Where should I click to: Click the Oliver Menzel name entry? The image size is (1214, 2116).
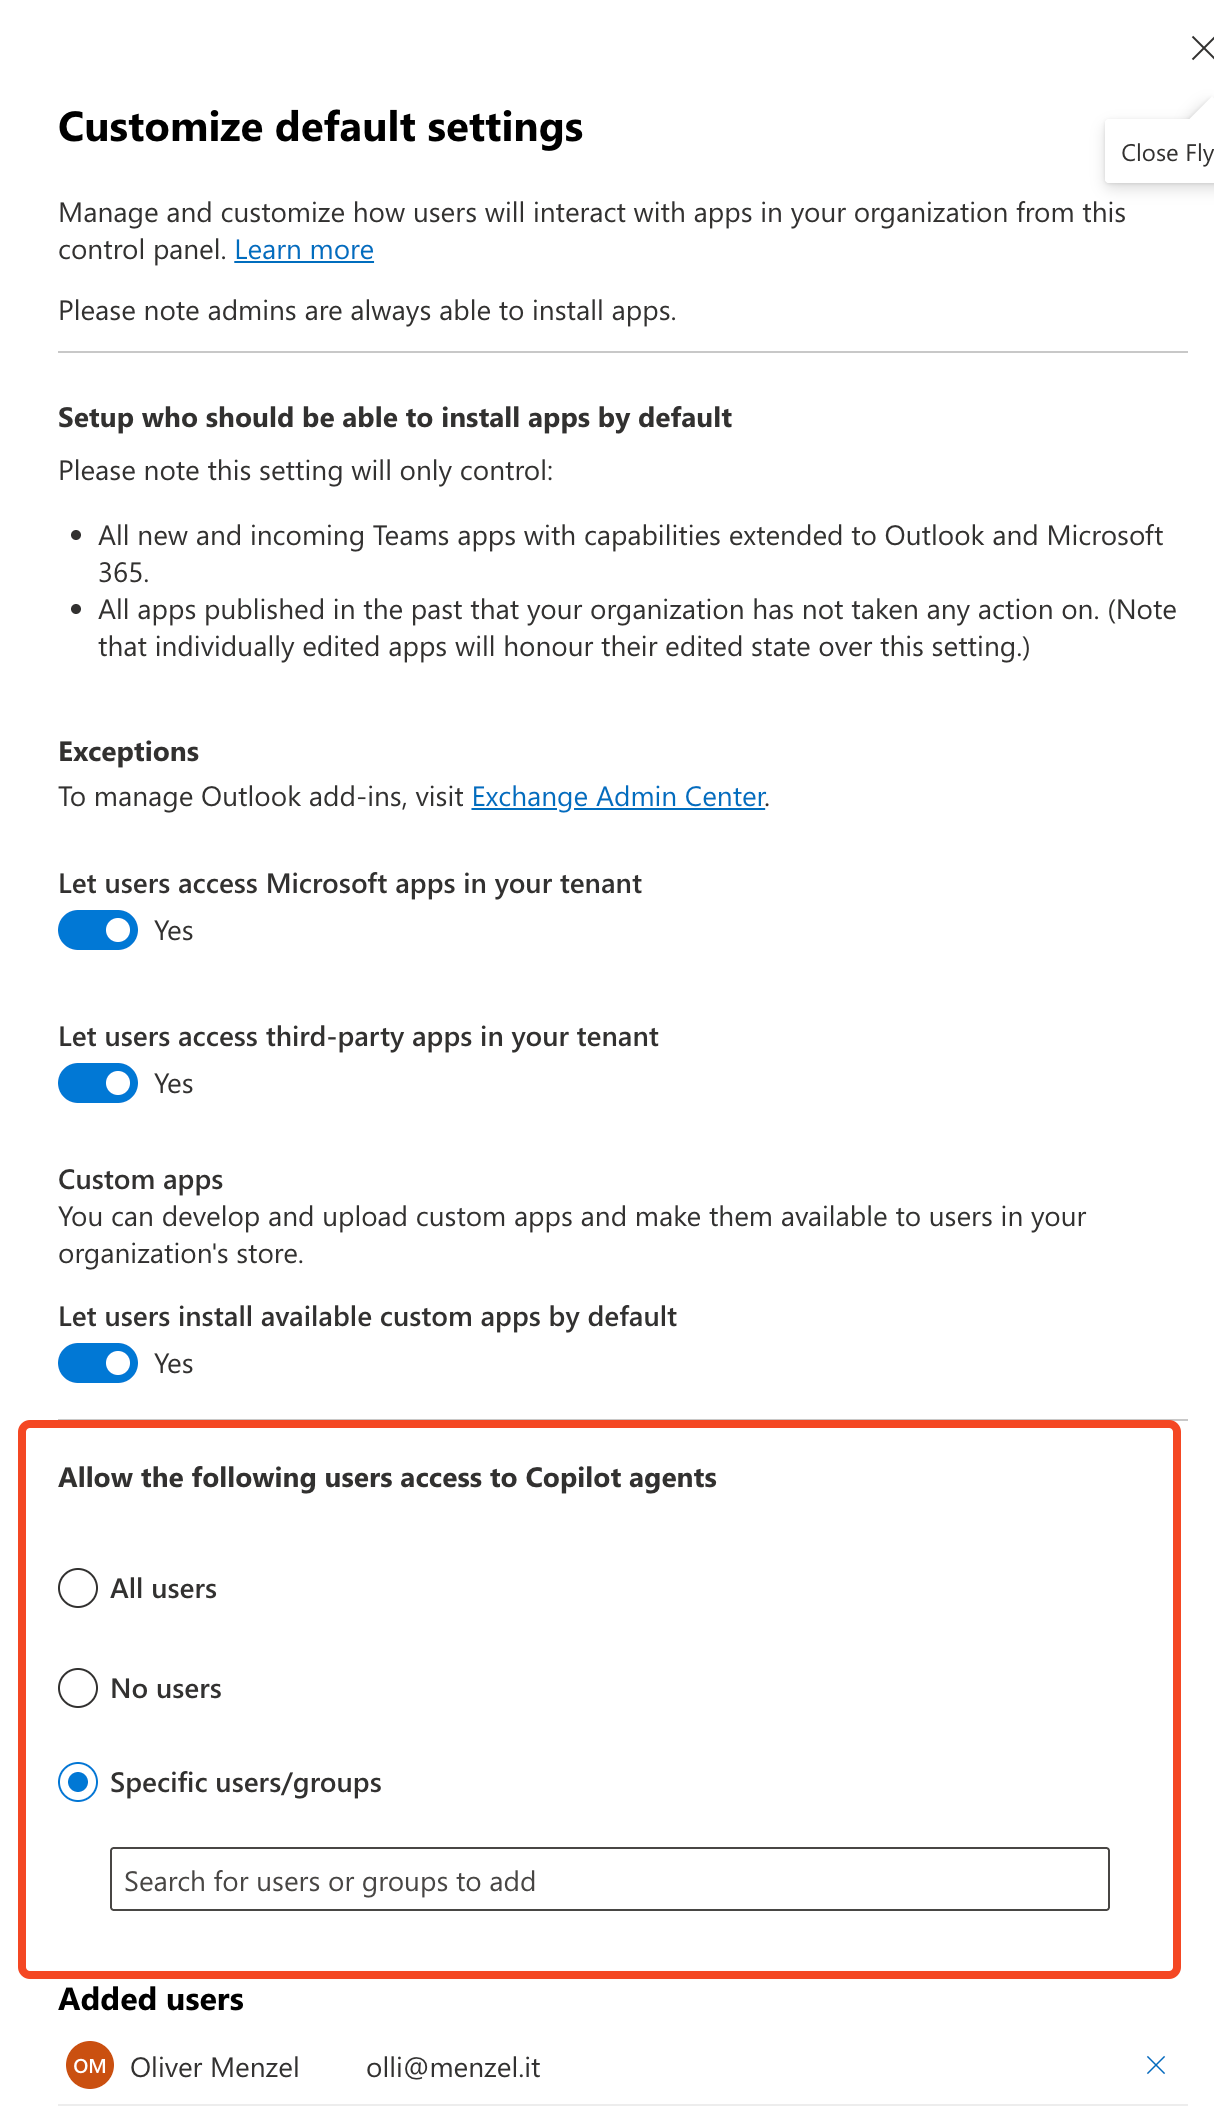pos(215,2067)
